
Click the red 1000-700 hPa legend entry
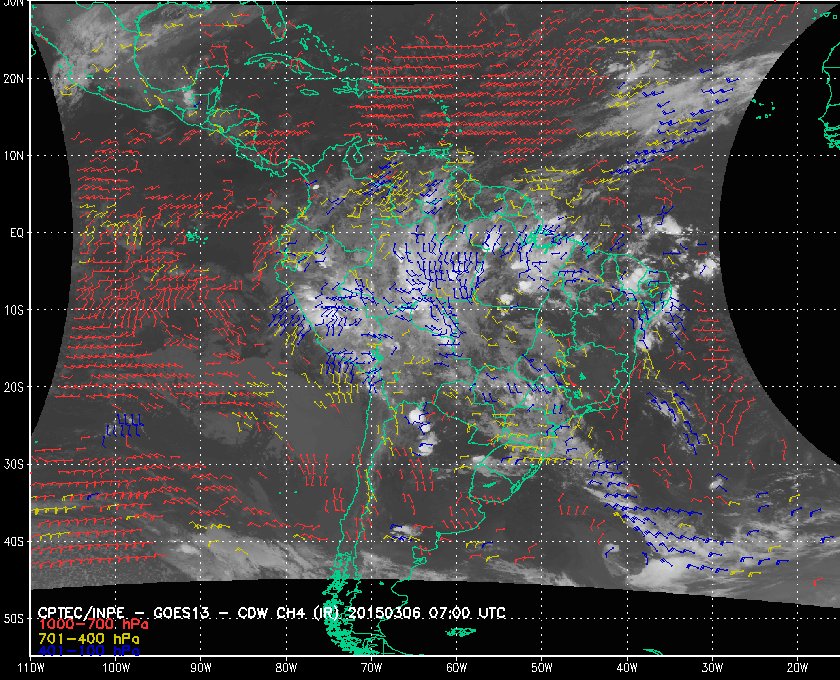93,625
